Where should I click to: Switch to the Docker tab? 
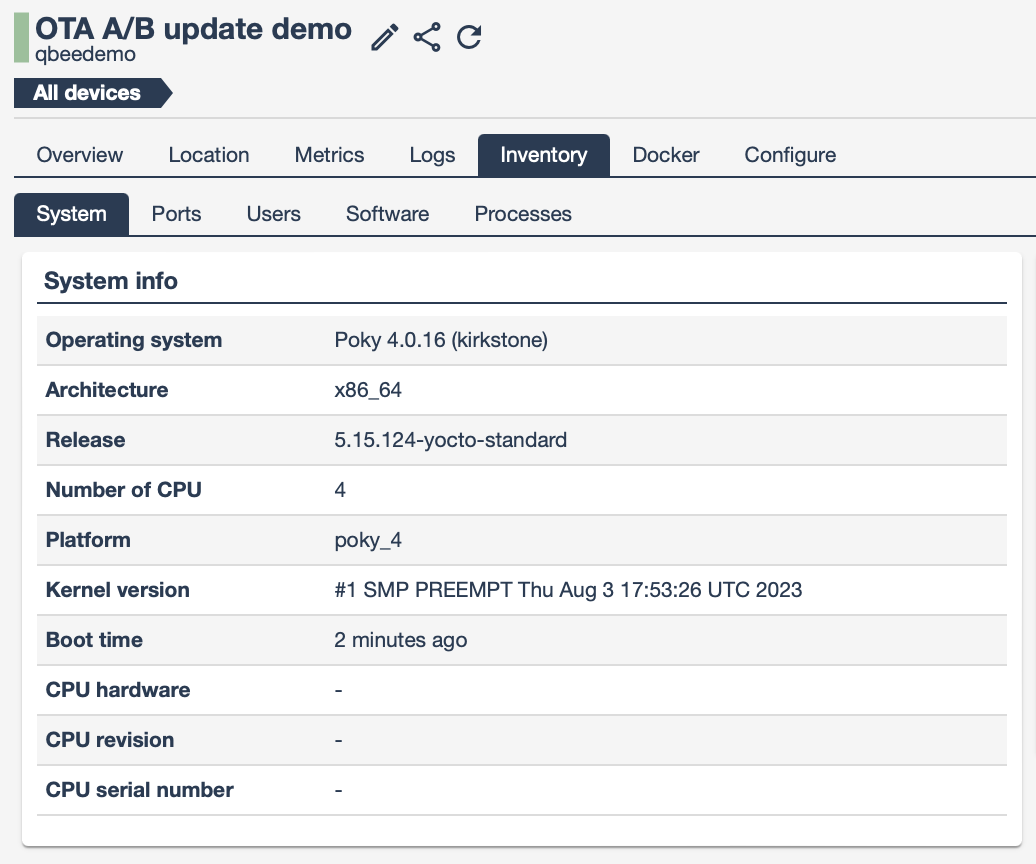click(665, 155)
